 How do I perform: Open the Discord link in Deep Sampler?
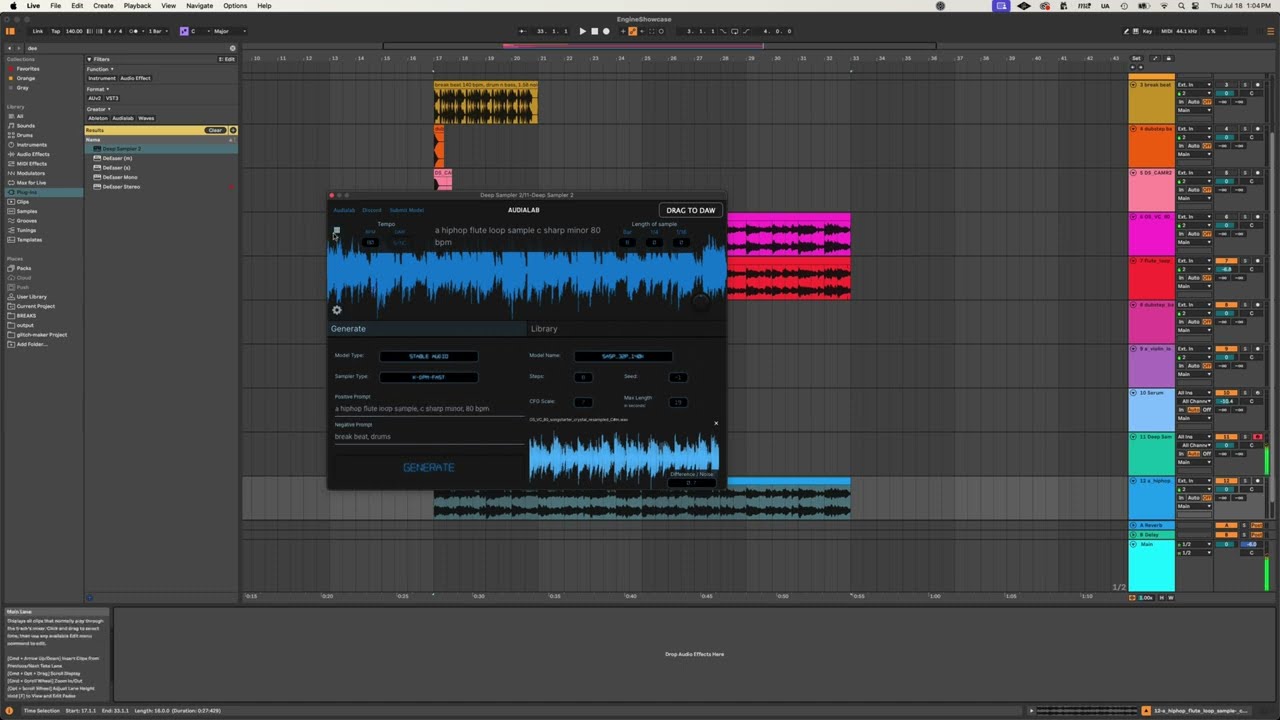pos(372,210)
